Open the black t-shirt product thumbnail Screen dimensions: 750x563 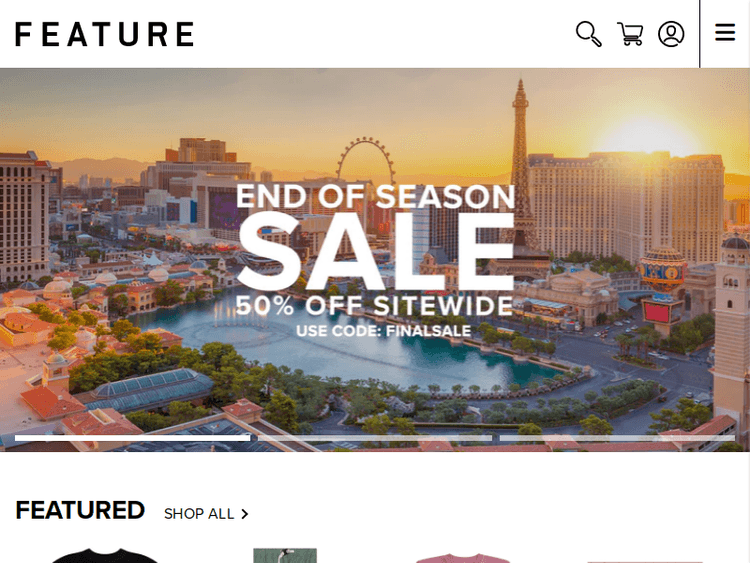pyautogui.click(x=105, y=556)
